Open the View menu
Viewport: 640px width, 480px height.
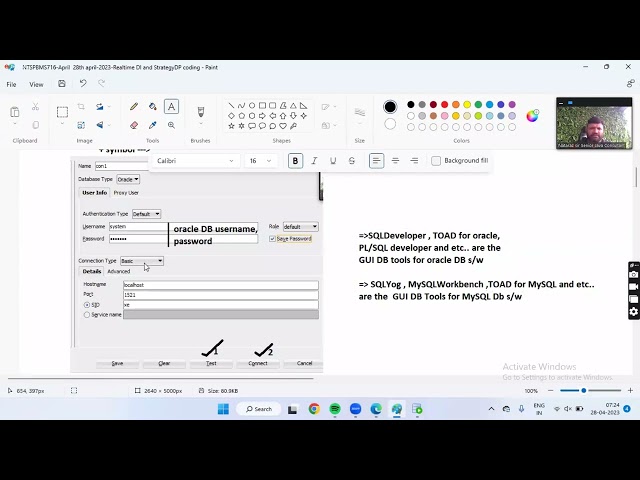click(36, 84)
